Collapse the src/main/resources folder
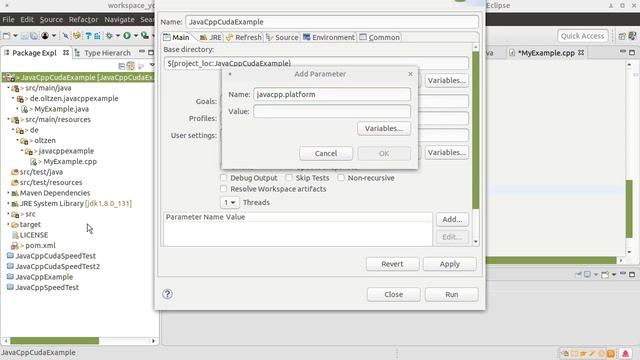 8,119
